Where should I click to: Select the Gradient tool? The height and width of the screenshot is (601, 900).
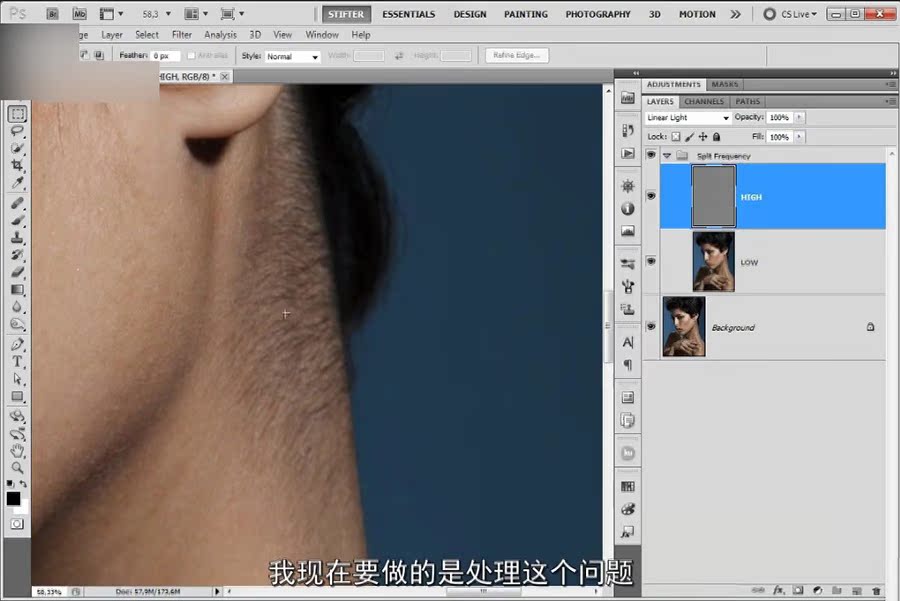pos(17,289)
